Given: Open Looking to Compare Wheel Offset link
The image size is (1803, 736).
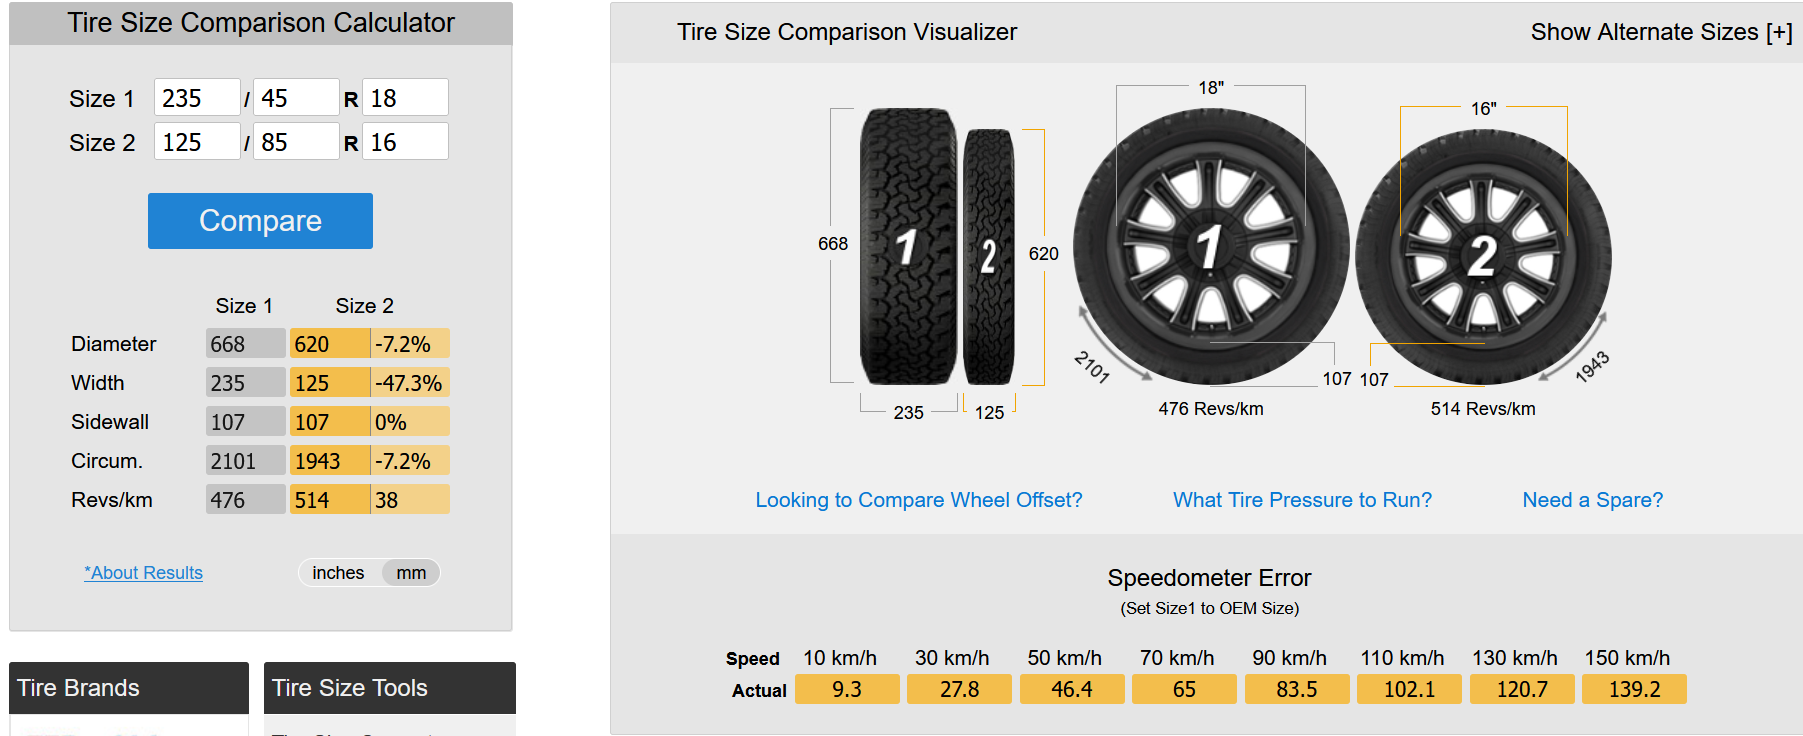Looking at the screenshot, I should (919, 500).
